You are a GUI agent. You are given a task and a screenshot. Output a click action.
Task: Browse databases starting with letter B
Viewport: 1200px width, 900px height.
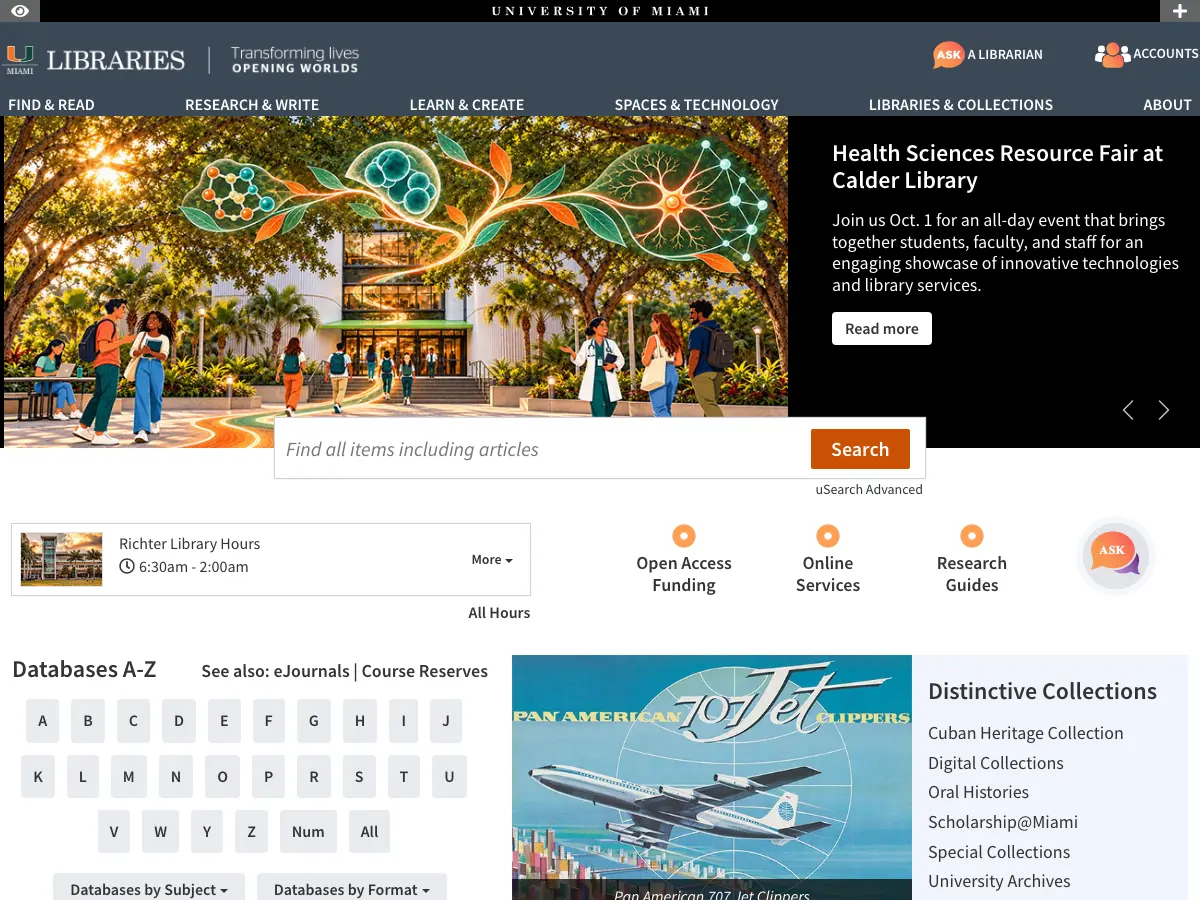click(x=88, y=721)
